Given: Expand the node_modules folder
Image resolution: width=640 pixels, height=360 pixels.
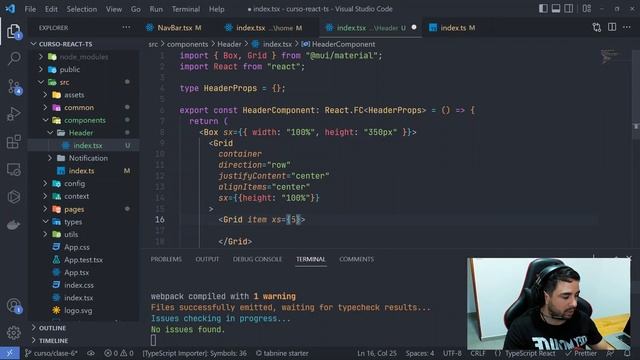Looking at the screenshot, I should coord(41,57).
